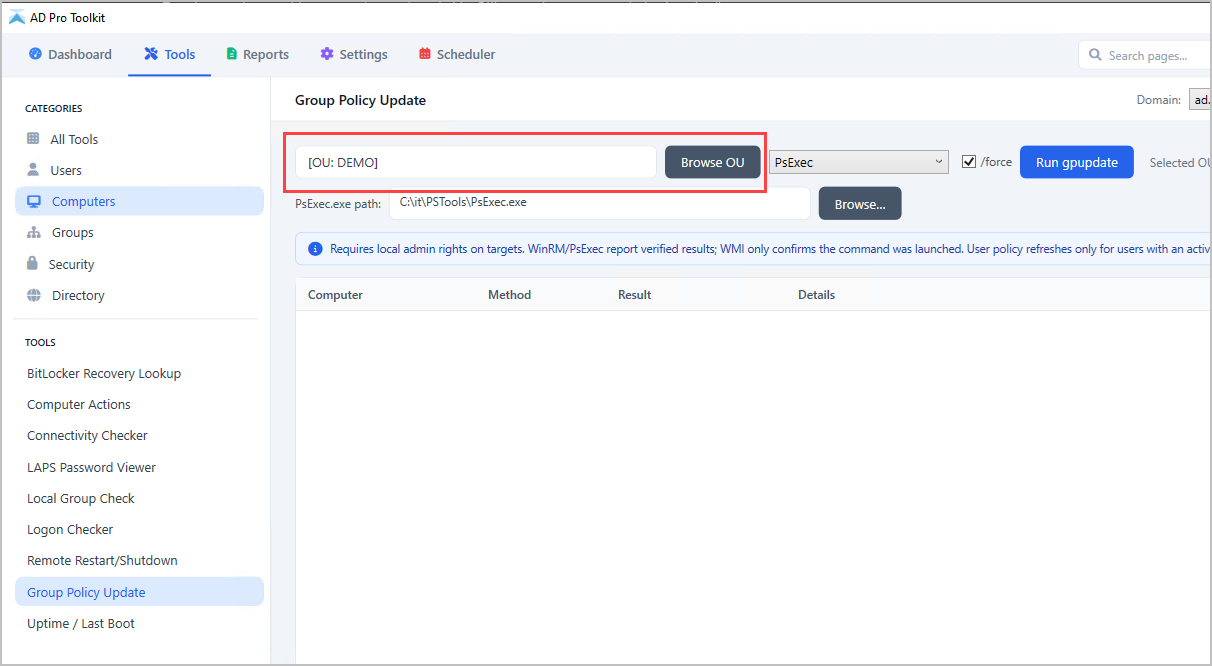Viewport: 1212px width, 666px height.
Task: Go to the Settings tab
Action: [354, 54]
